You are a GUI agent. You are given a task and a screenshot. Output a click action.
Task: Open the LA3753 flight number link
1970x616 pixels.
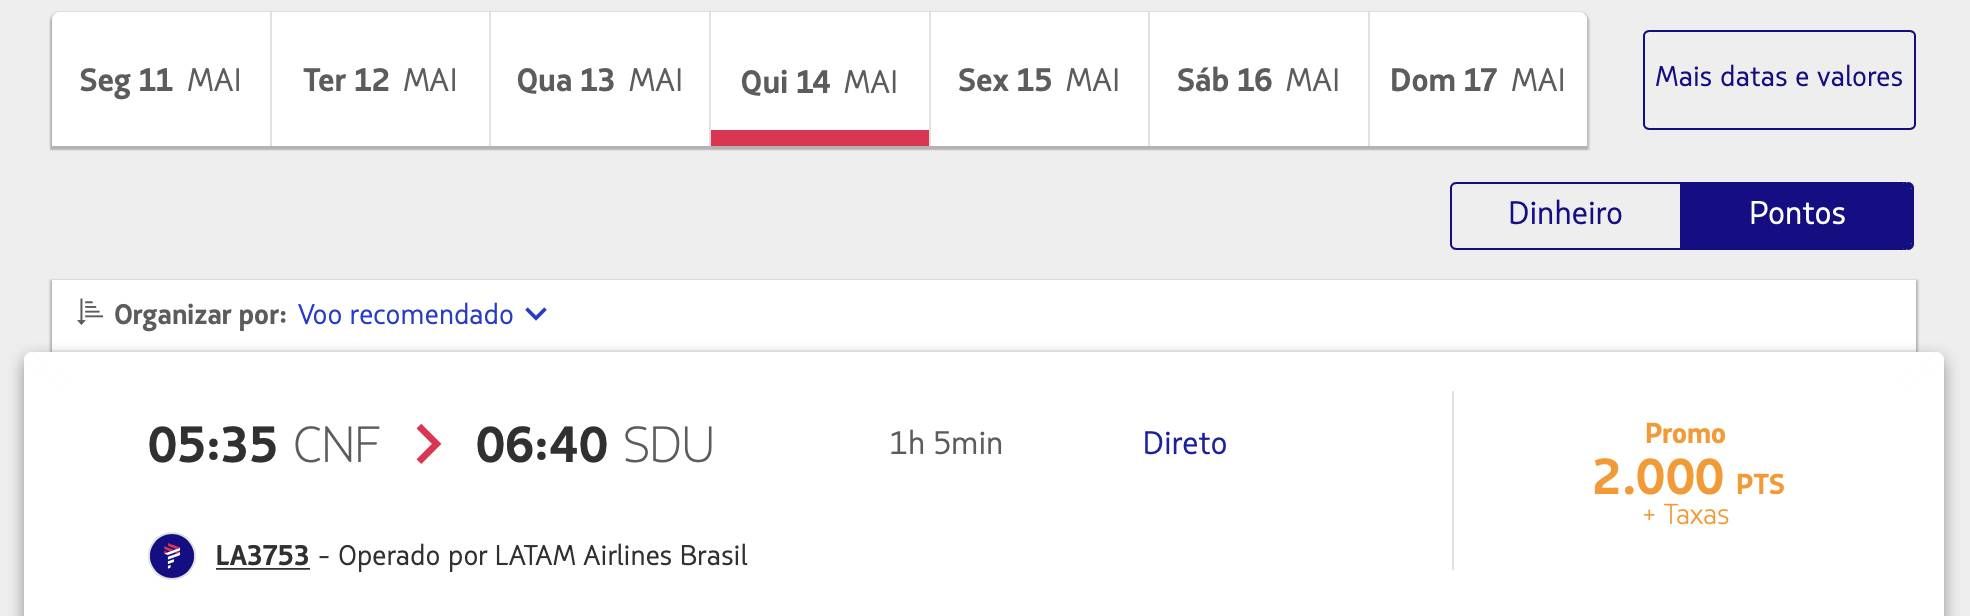click(x=262, y=556)
